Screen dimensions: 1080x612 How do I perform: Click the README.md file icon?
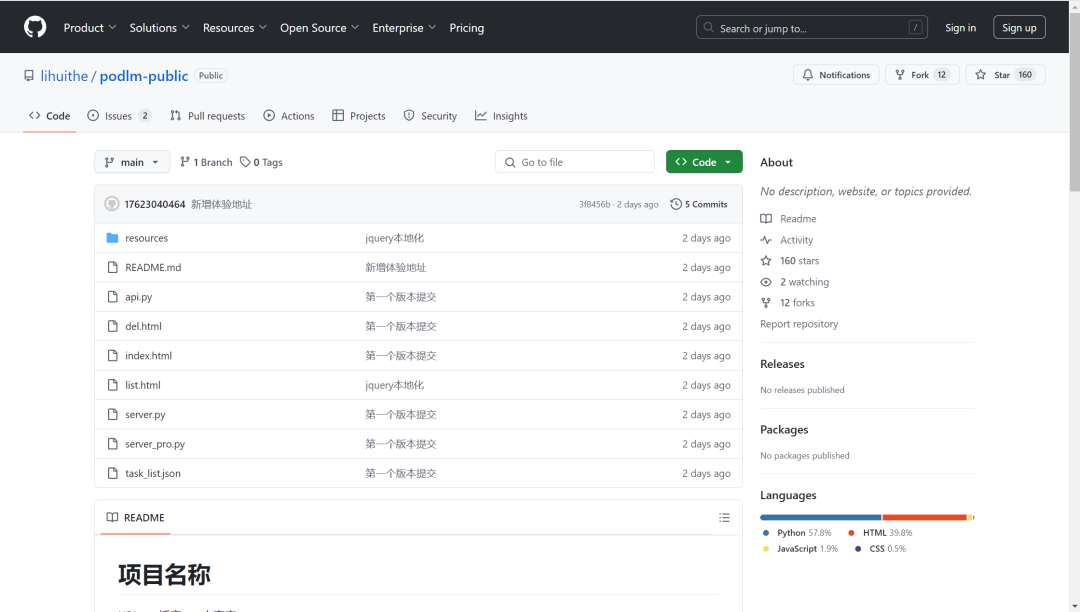(112, 267)
